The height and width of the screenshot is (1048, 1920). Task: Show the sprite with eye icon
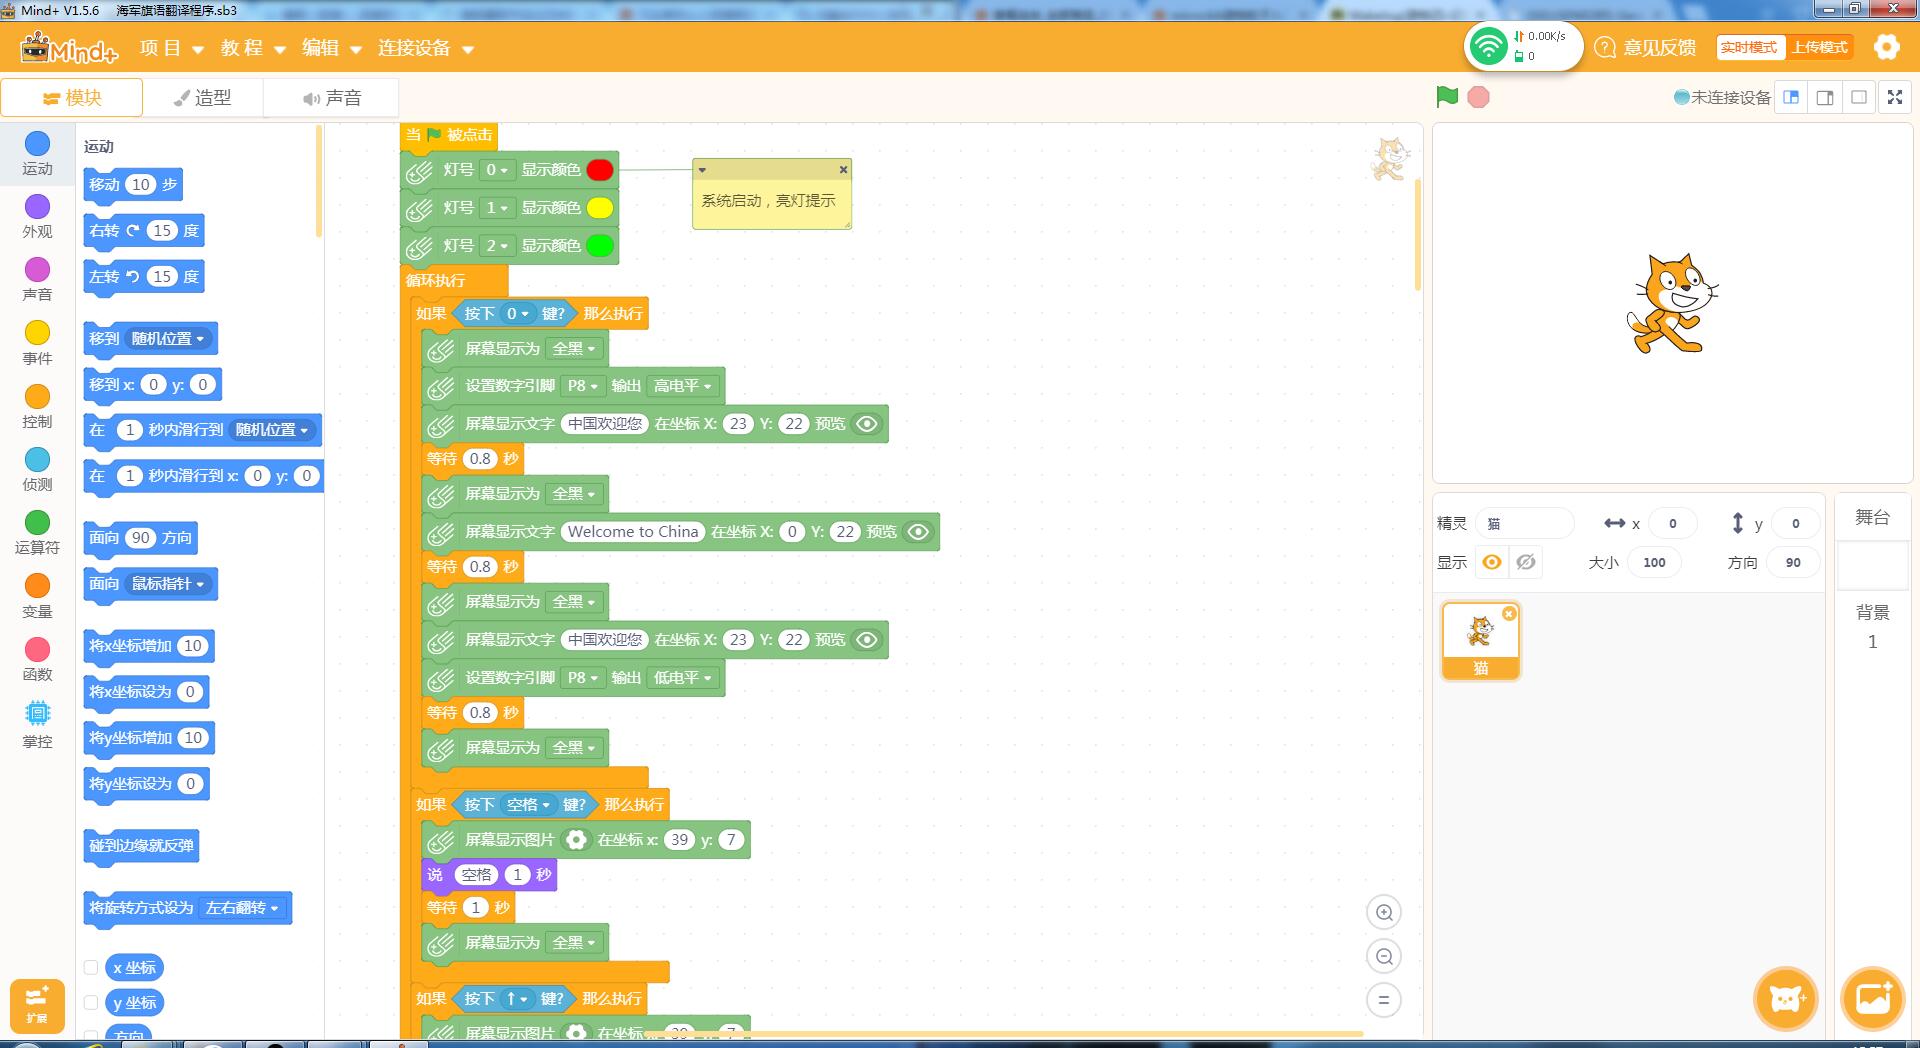[x=1491, y=562]
